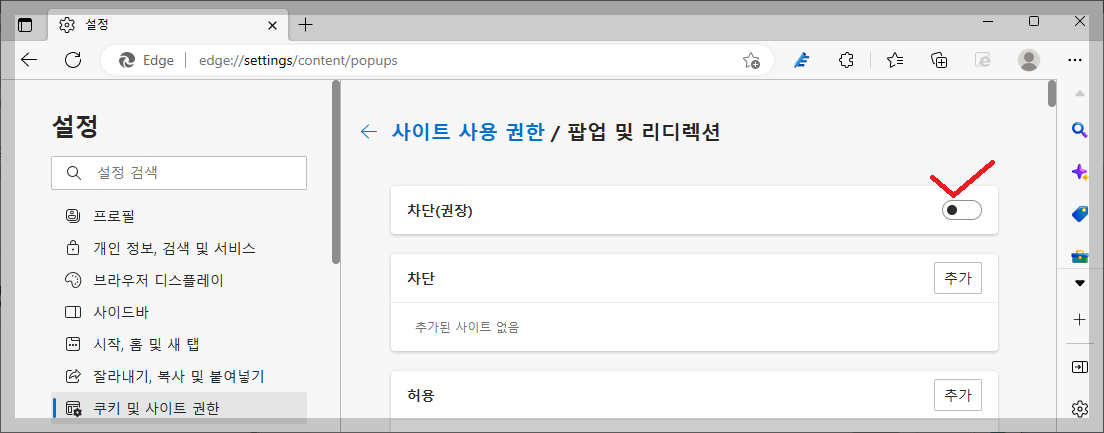Screen dimensions: 1104x433
Task: Open sidebar search magnifier icon
Action: pyautogui.click(x=1079, y=130)
